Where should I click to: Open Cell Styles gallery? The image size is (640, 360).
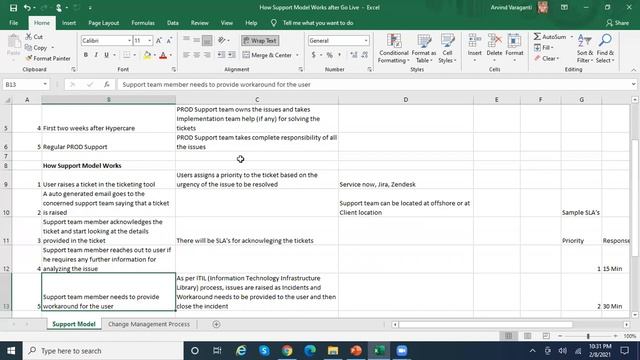pyautogui.click(x=447, y=49)
